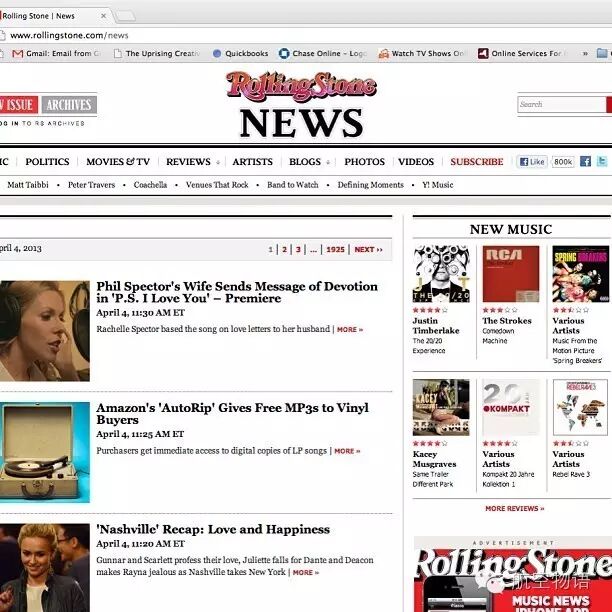Go to page 3 of news

coord(298,249)
